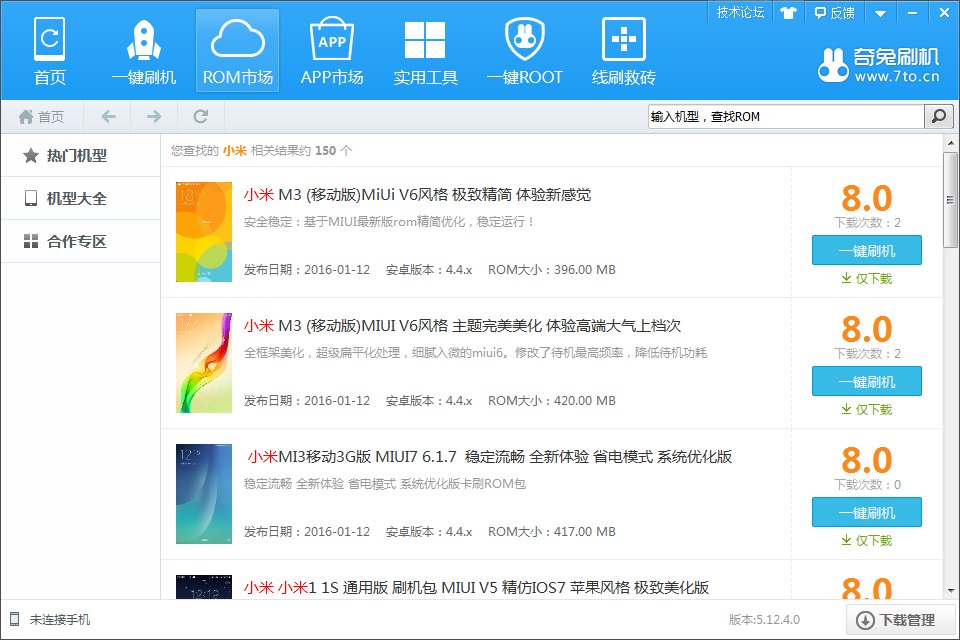Click the vertical scrollbar thumb
The height and width of the screenshot is (640, 960).
(x=951, y=200)
